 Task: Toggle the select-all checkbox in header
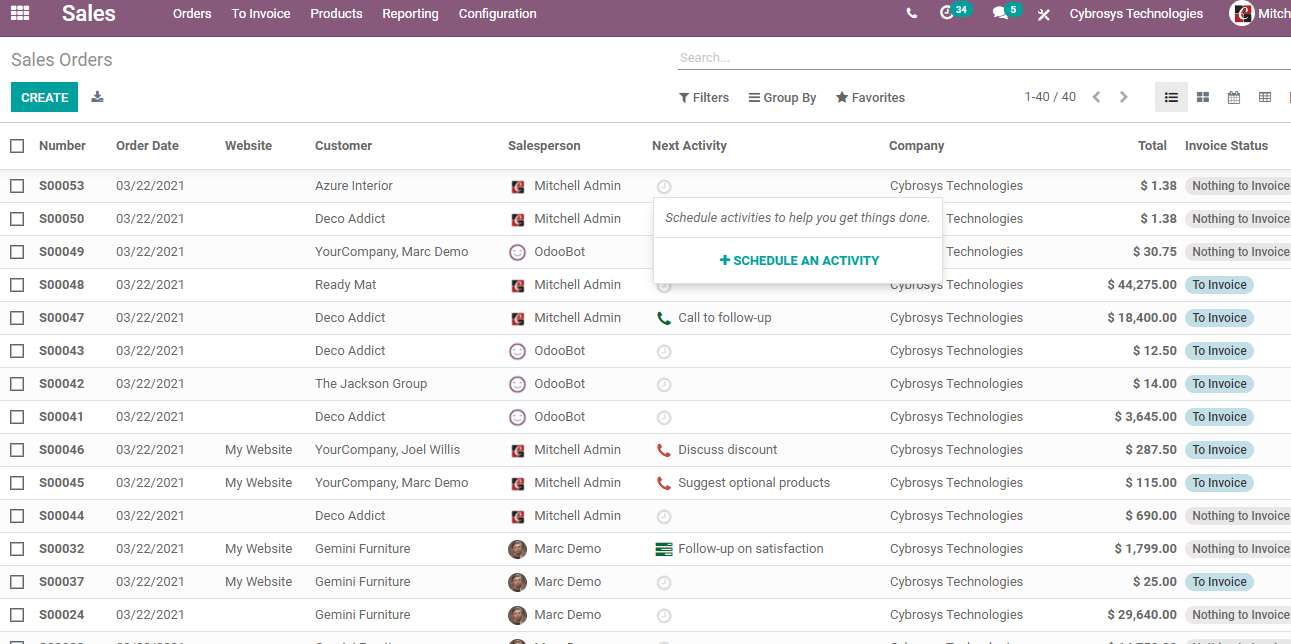pyautogui.click(x=17, y=146)
